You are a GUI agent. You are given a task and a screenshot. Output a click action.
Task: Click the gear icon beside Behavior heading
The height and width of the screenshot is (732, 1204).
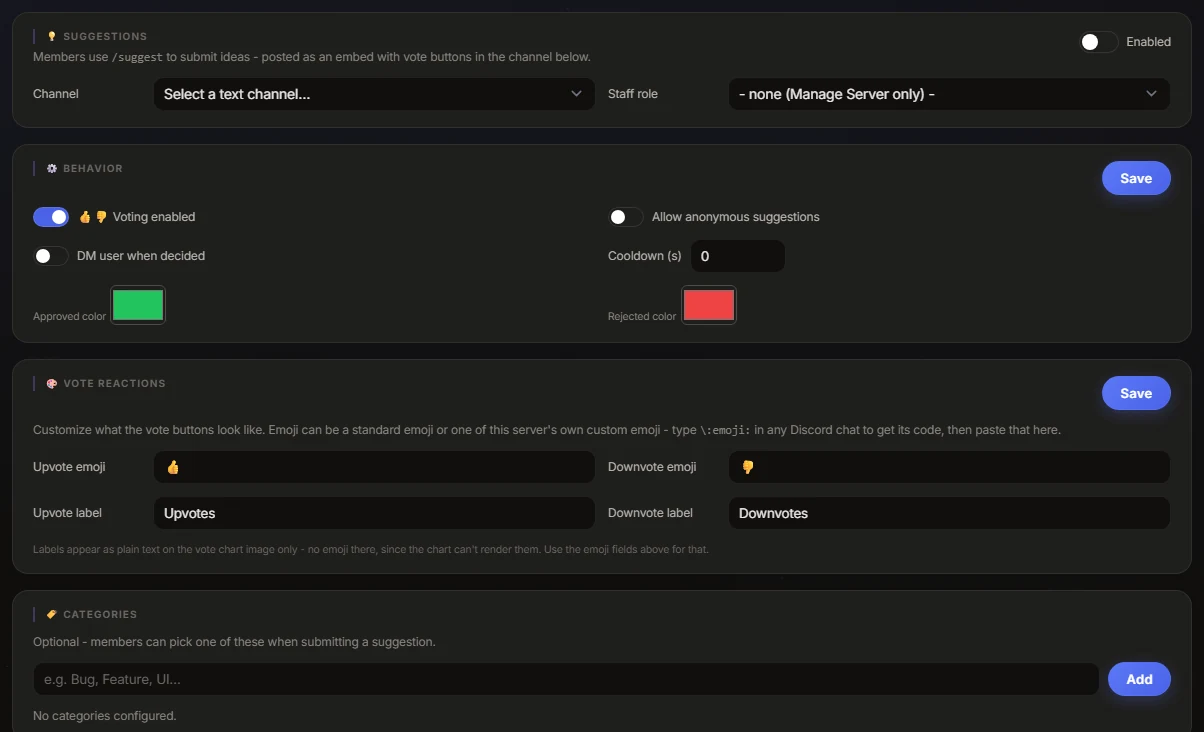(x=52, y=168)
